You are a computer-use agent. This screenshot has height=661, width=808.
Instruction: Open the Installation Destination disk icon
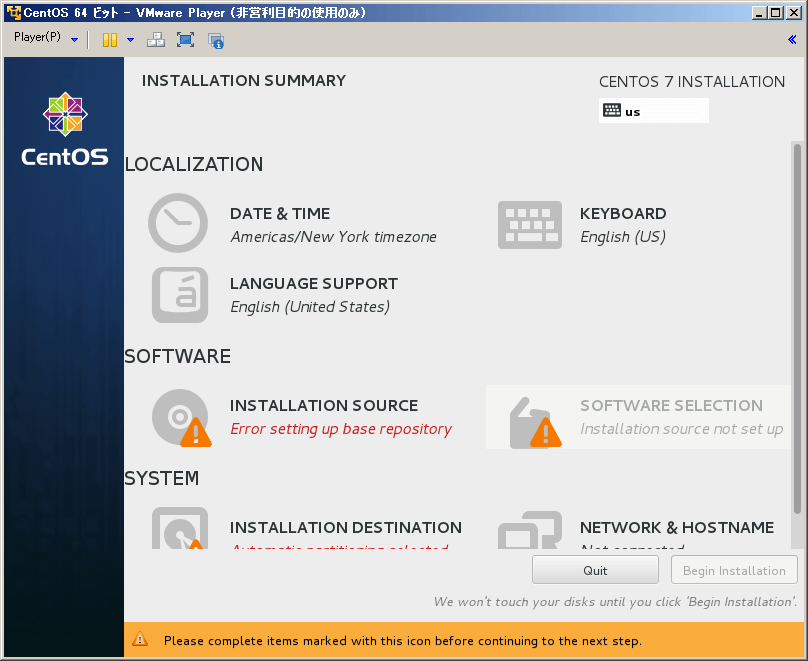tap(180, 528)
